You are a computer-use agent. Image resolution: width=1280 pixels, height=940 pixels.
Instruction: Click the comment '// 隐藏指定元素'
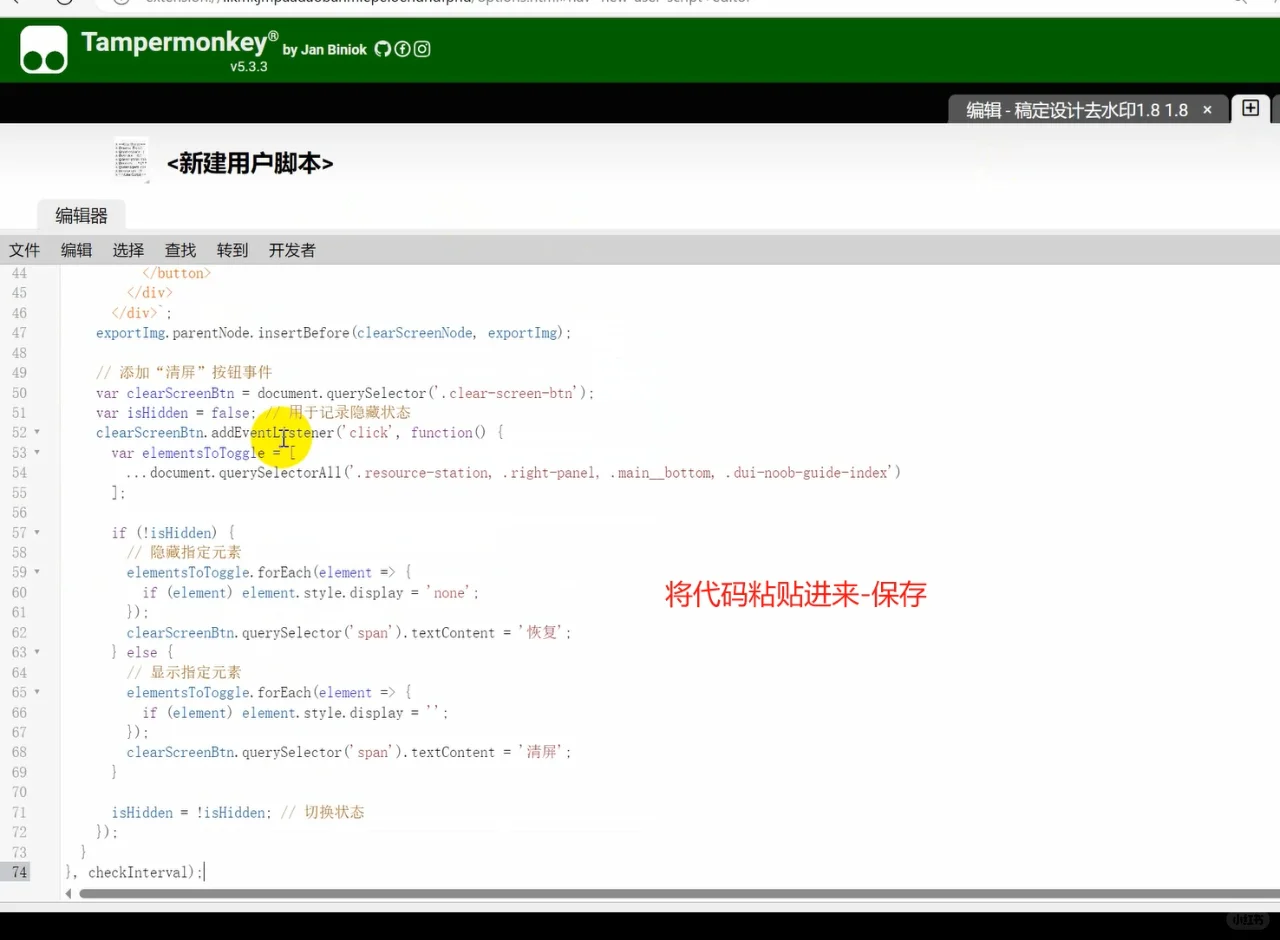tap(184, 553)
